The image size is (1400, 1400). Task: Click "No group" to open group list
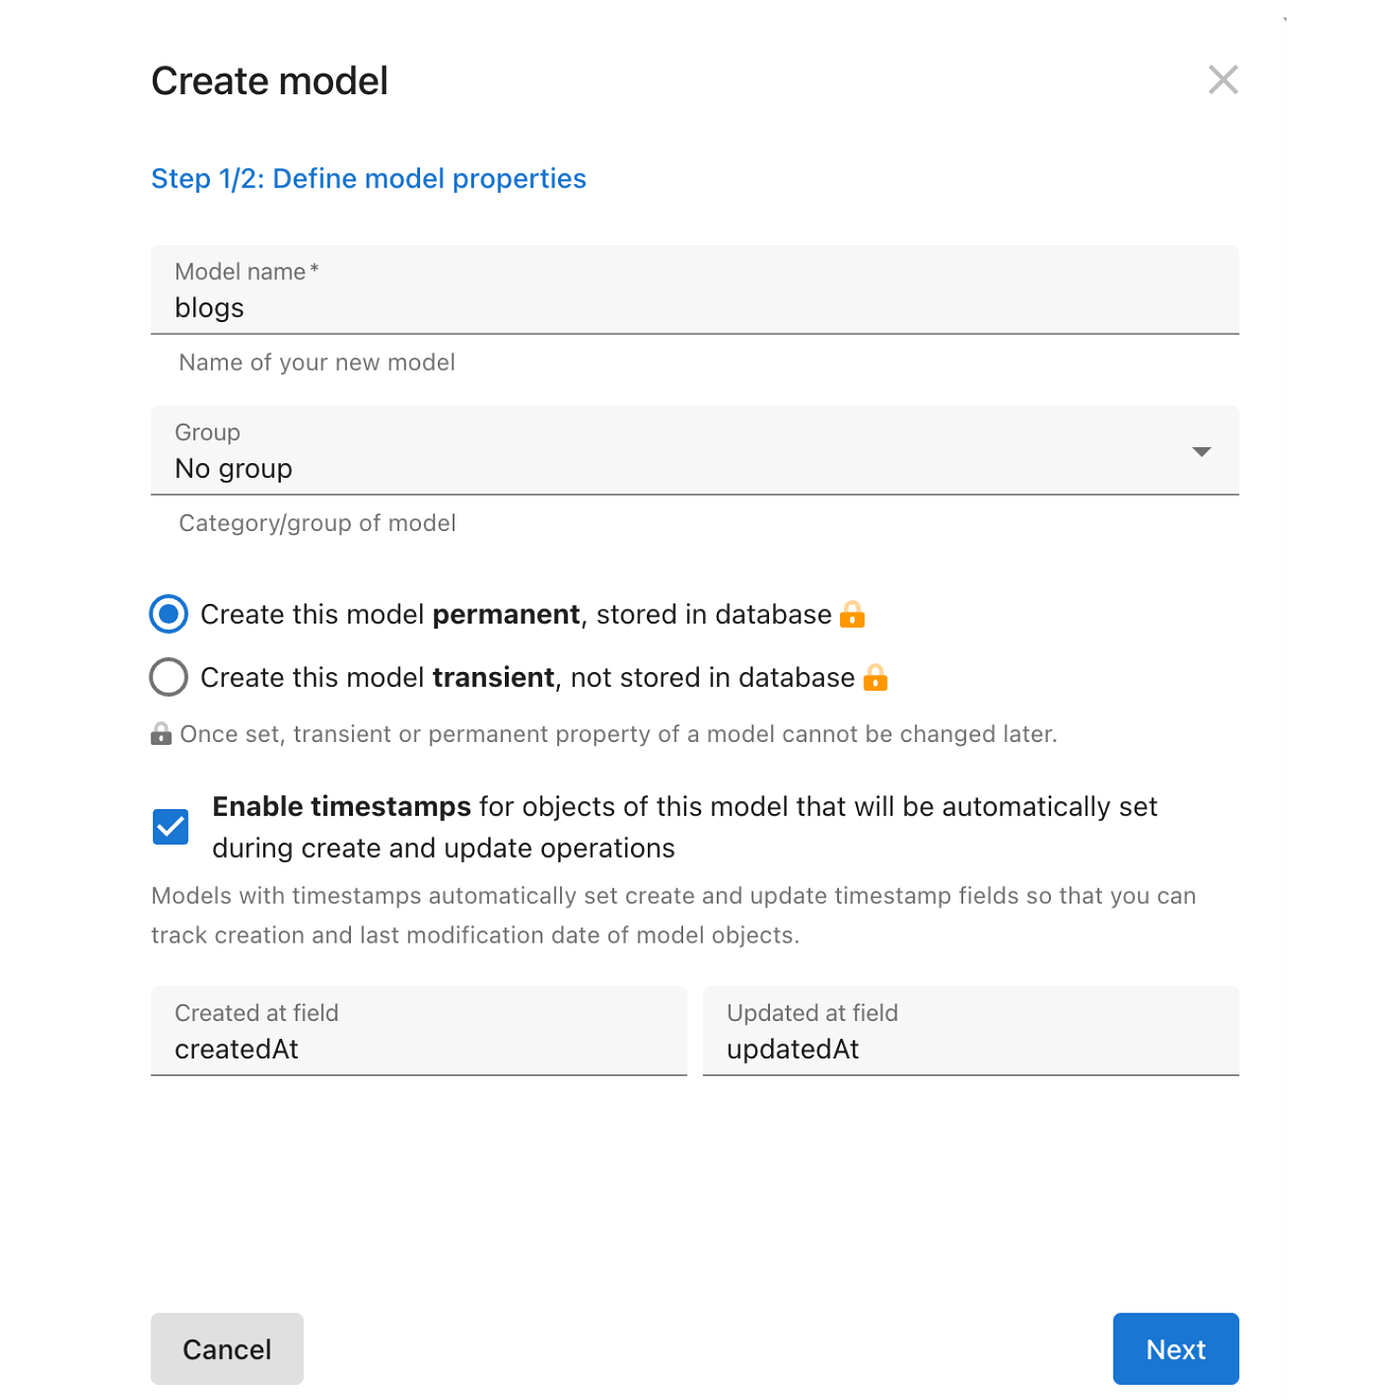(232, 467)
